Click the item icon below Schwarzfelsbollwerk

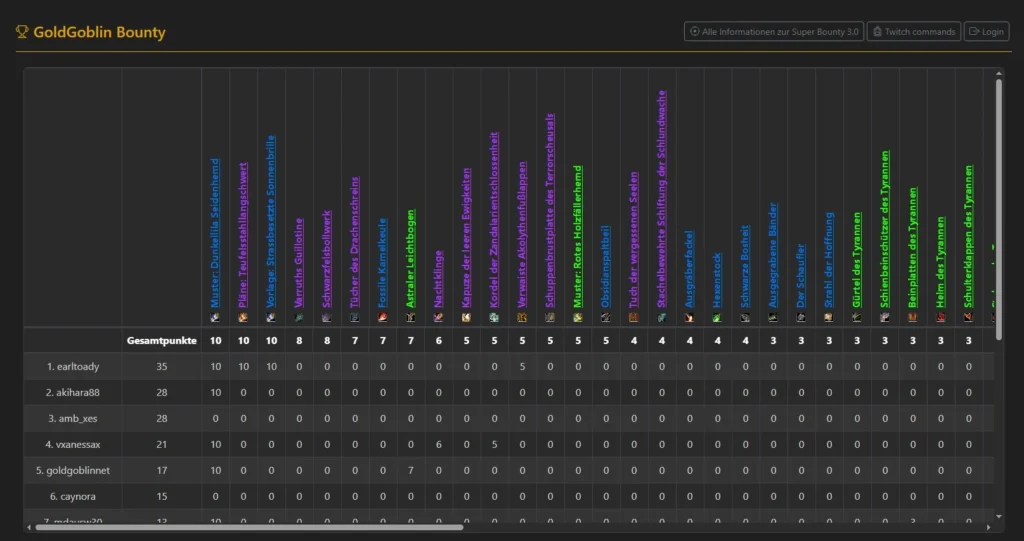click(x=327, y=318)
